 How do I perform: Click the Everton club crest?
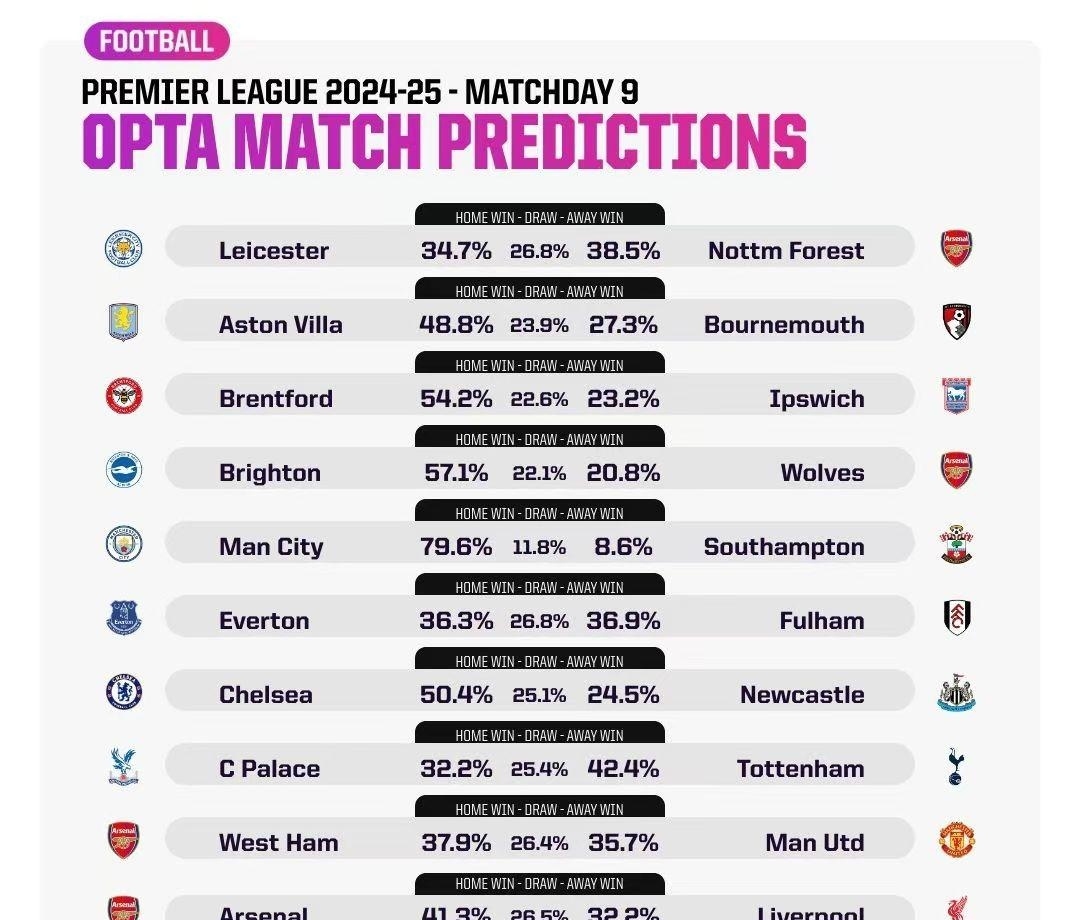click(x=124, y=618)
